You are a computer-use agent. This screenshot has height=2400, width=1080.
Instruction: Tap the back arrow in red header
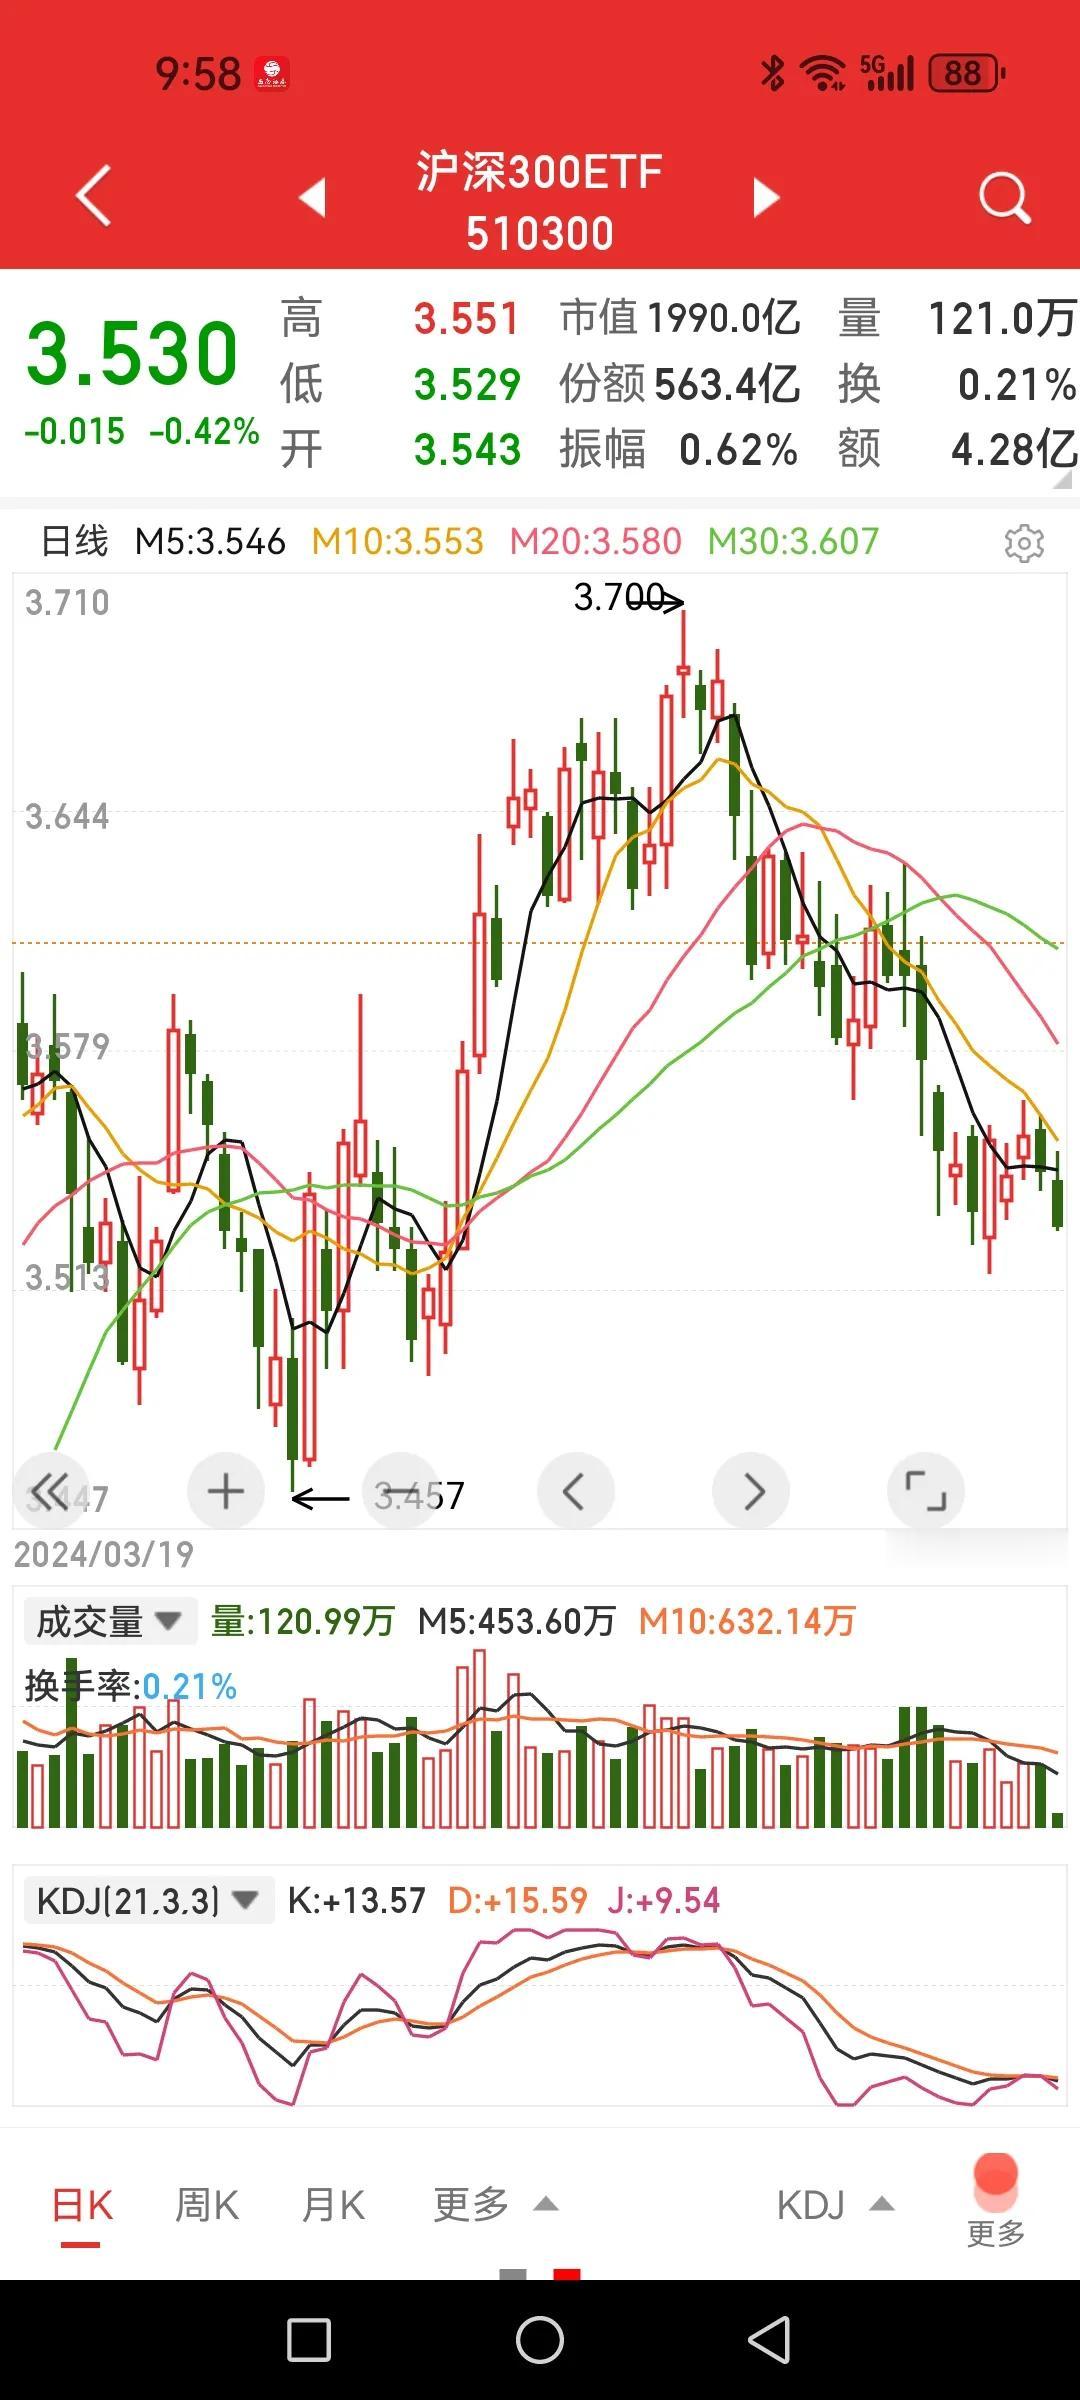94,196
